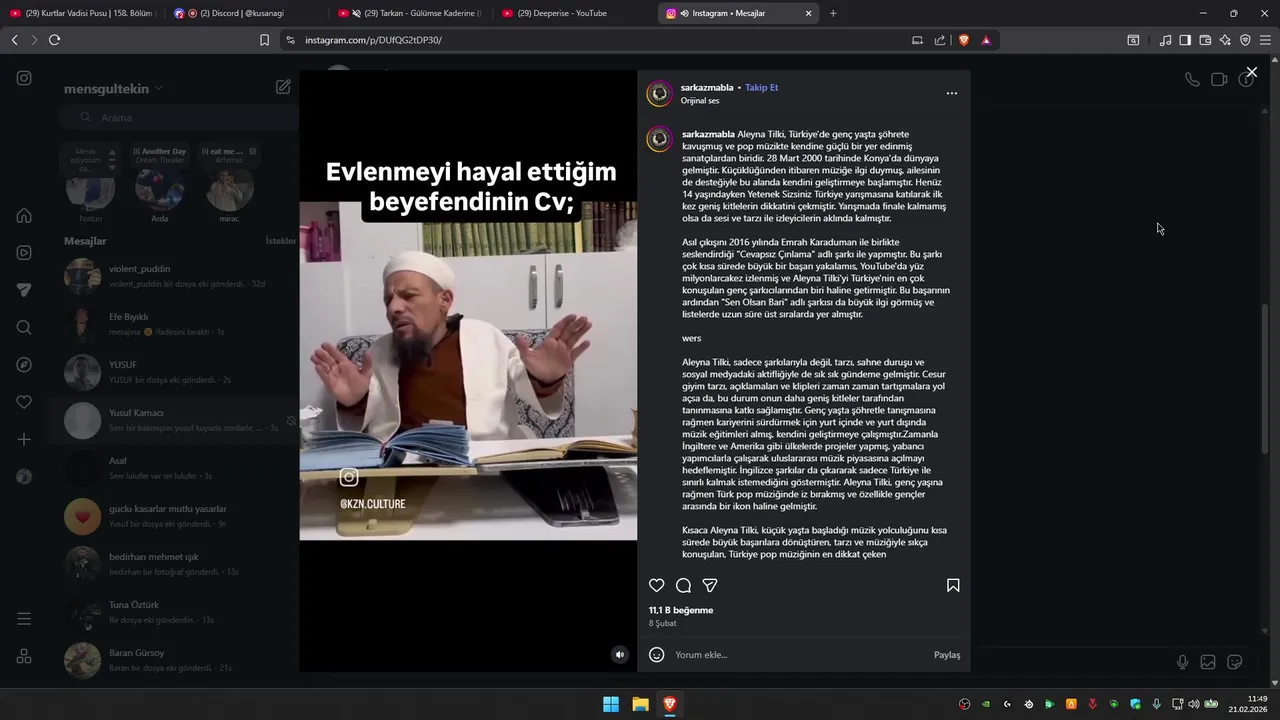The image size is (1280, 720).
Task: Save the post with bookmark icon
Action: point(953,585)
